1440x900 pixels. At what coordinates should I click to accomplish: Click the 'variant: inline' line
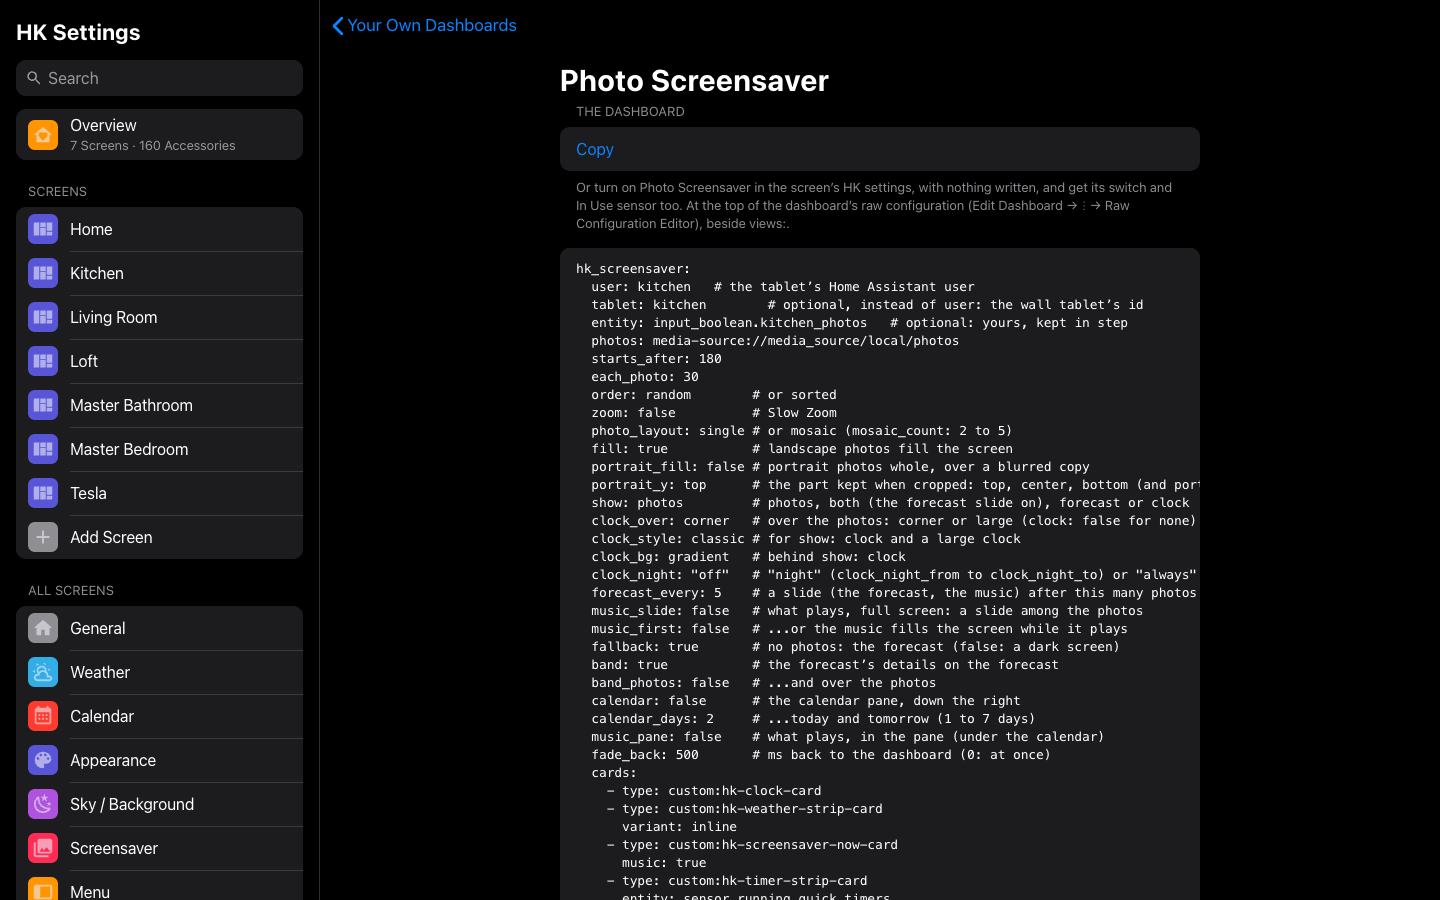coord(679,827)
